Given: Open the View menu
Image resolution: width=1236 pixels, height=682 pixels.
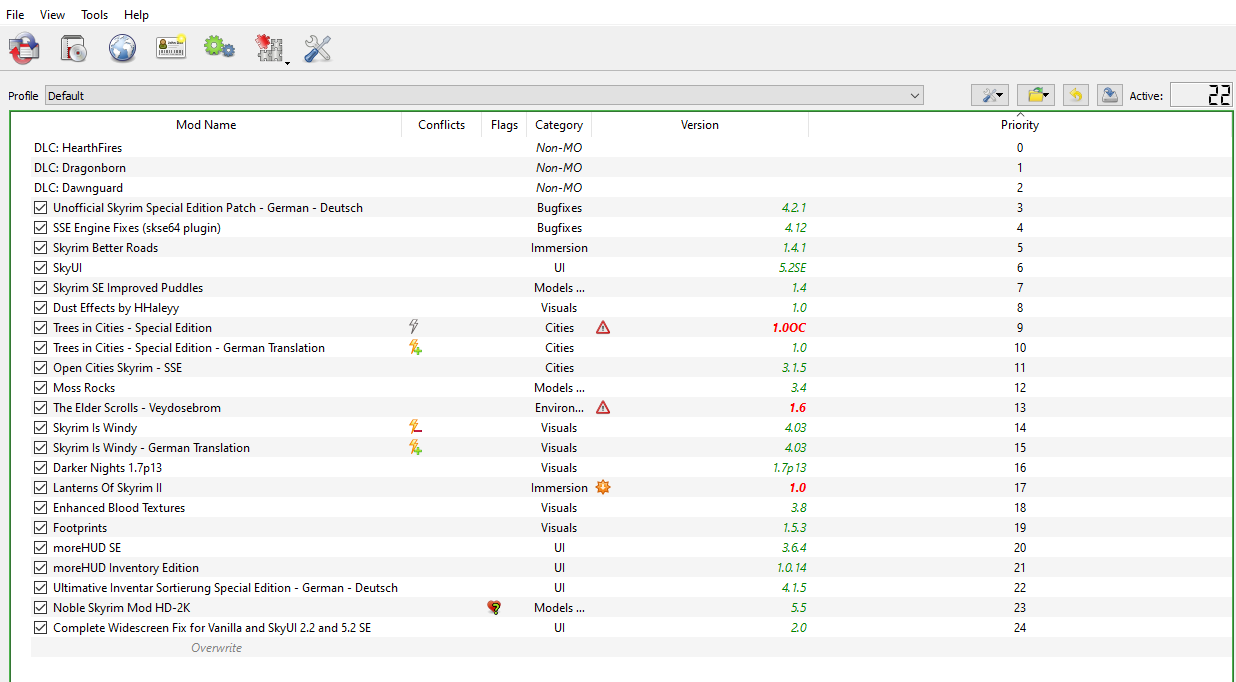Looking at the screenshot, I should coord(52,15).
